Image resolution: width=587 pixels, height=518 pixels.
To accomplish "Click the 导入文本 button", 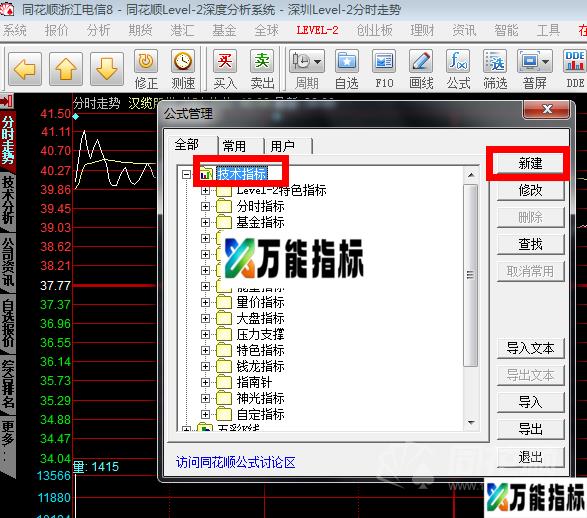I will coord(530,348).
